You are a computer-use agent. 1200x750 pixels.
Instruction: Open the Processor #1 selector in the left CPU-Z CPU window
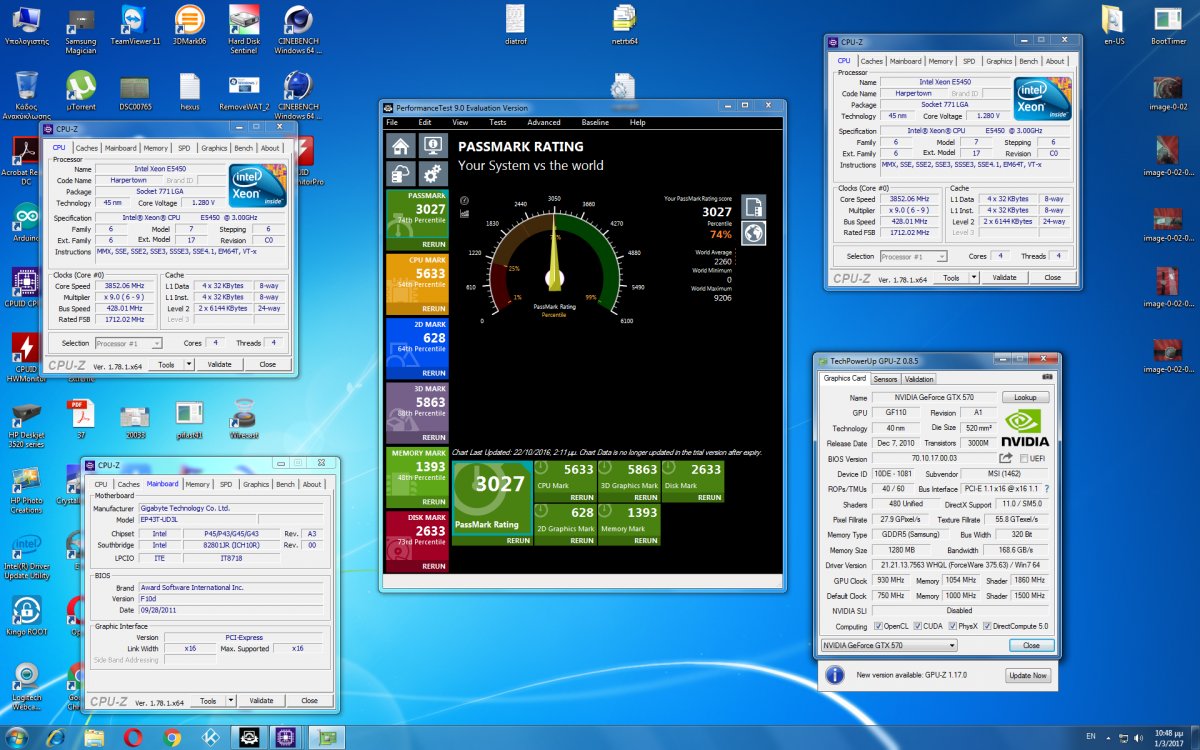point(131,343)
